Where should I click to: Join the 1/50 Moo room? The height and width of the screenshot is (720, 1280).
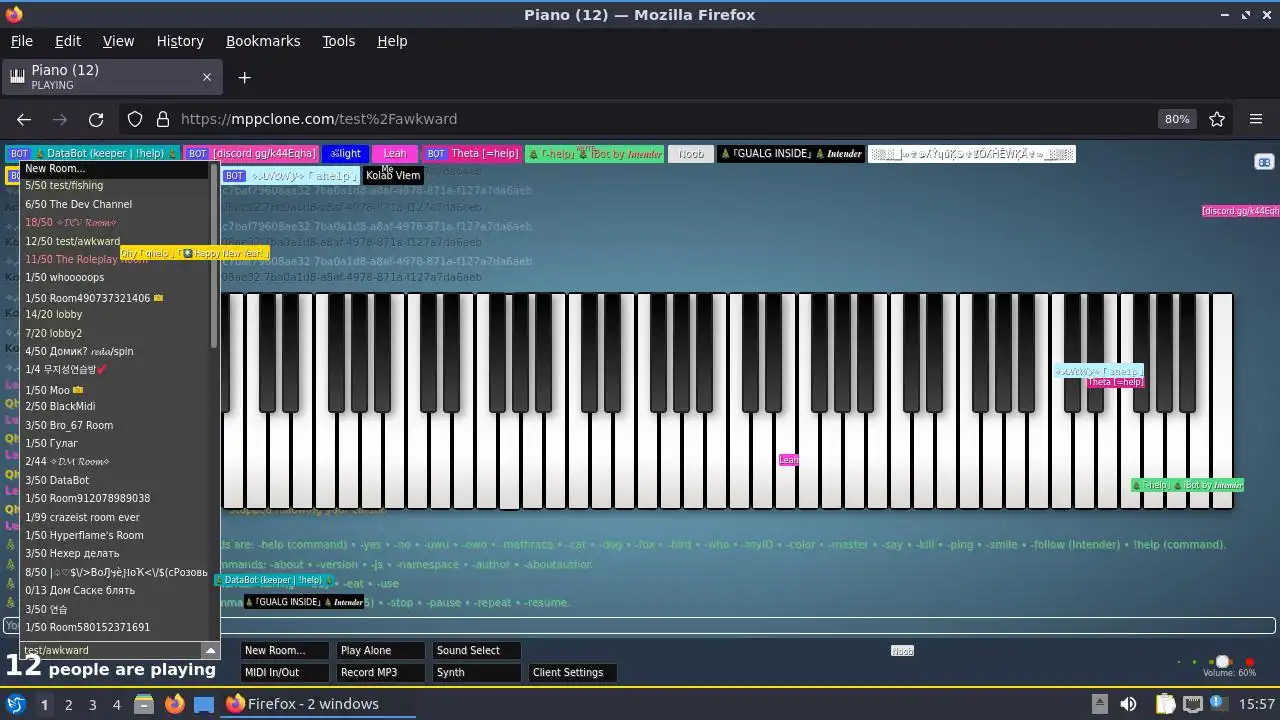tap(115, 390)
